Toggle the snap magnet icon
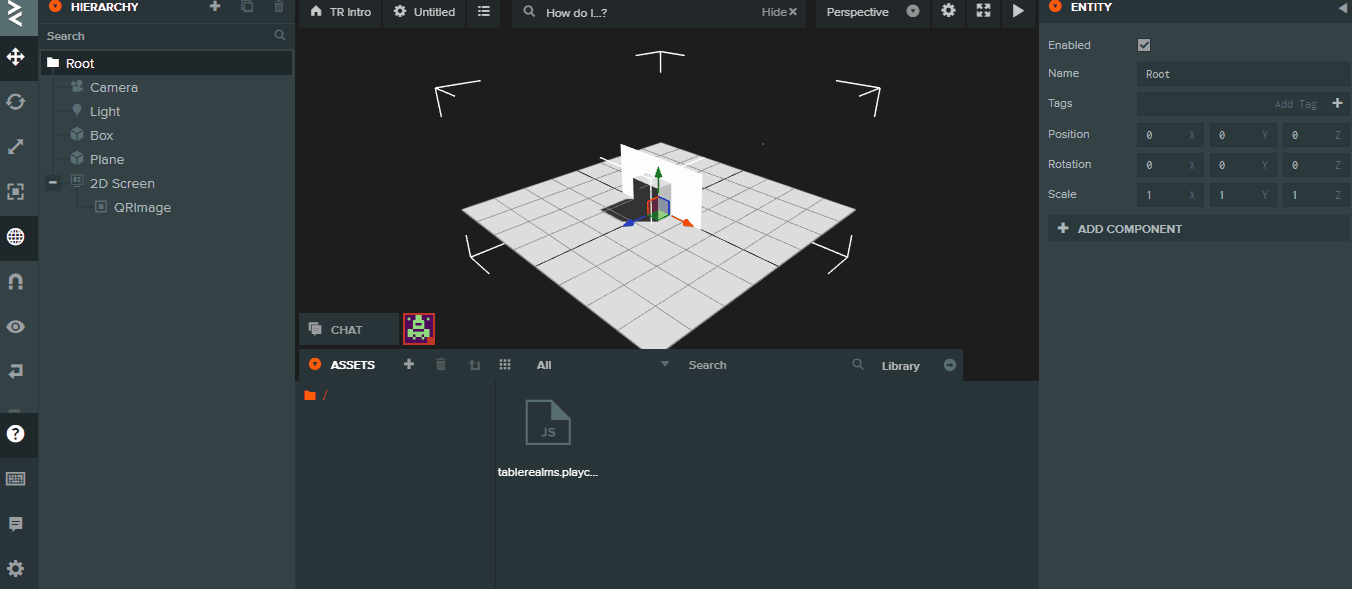This screenshot has width=1352, height=589. [x=16, y=282]
